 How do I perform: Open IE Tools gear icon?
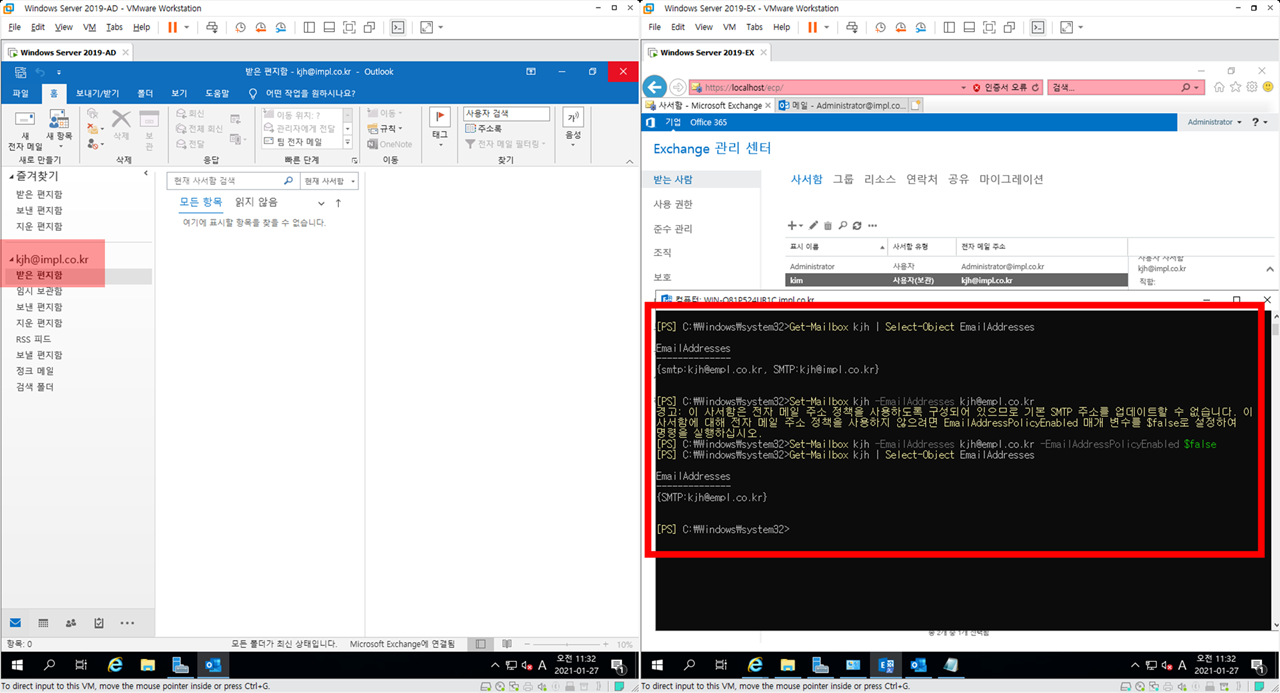[1251, 87]
